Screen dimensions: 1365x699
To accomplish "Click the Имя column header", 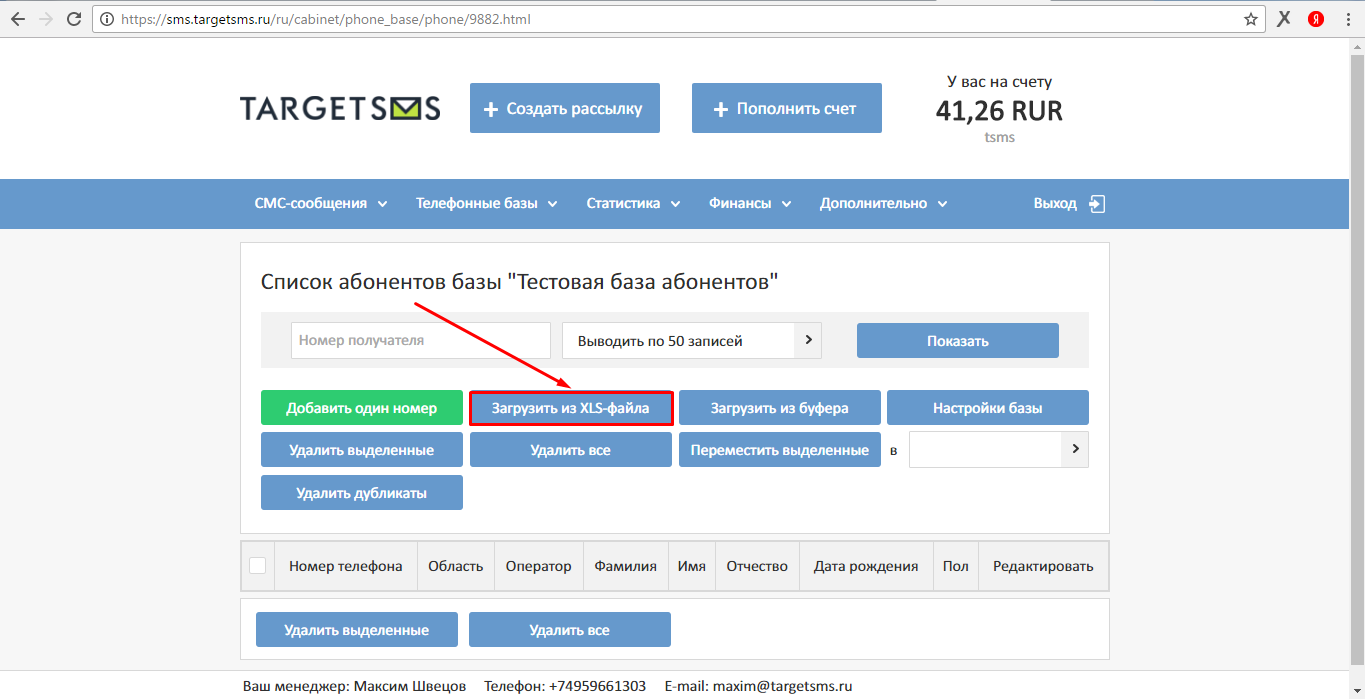I will pyautogui.click(x=692, y=566).
